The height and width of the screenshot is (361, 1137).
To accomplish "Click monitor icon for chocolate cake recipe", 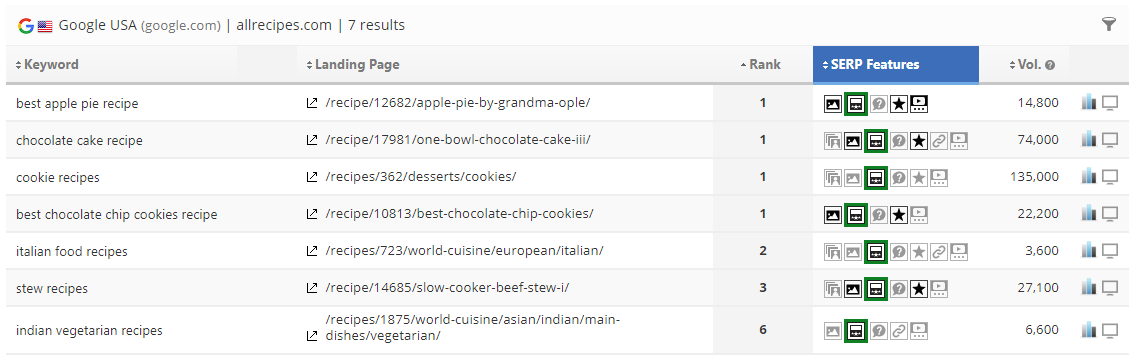I will click(1110, 140).
